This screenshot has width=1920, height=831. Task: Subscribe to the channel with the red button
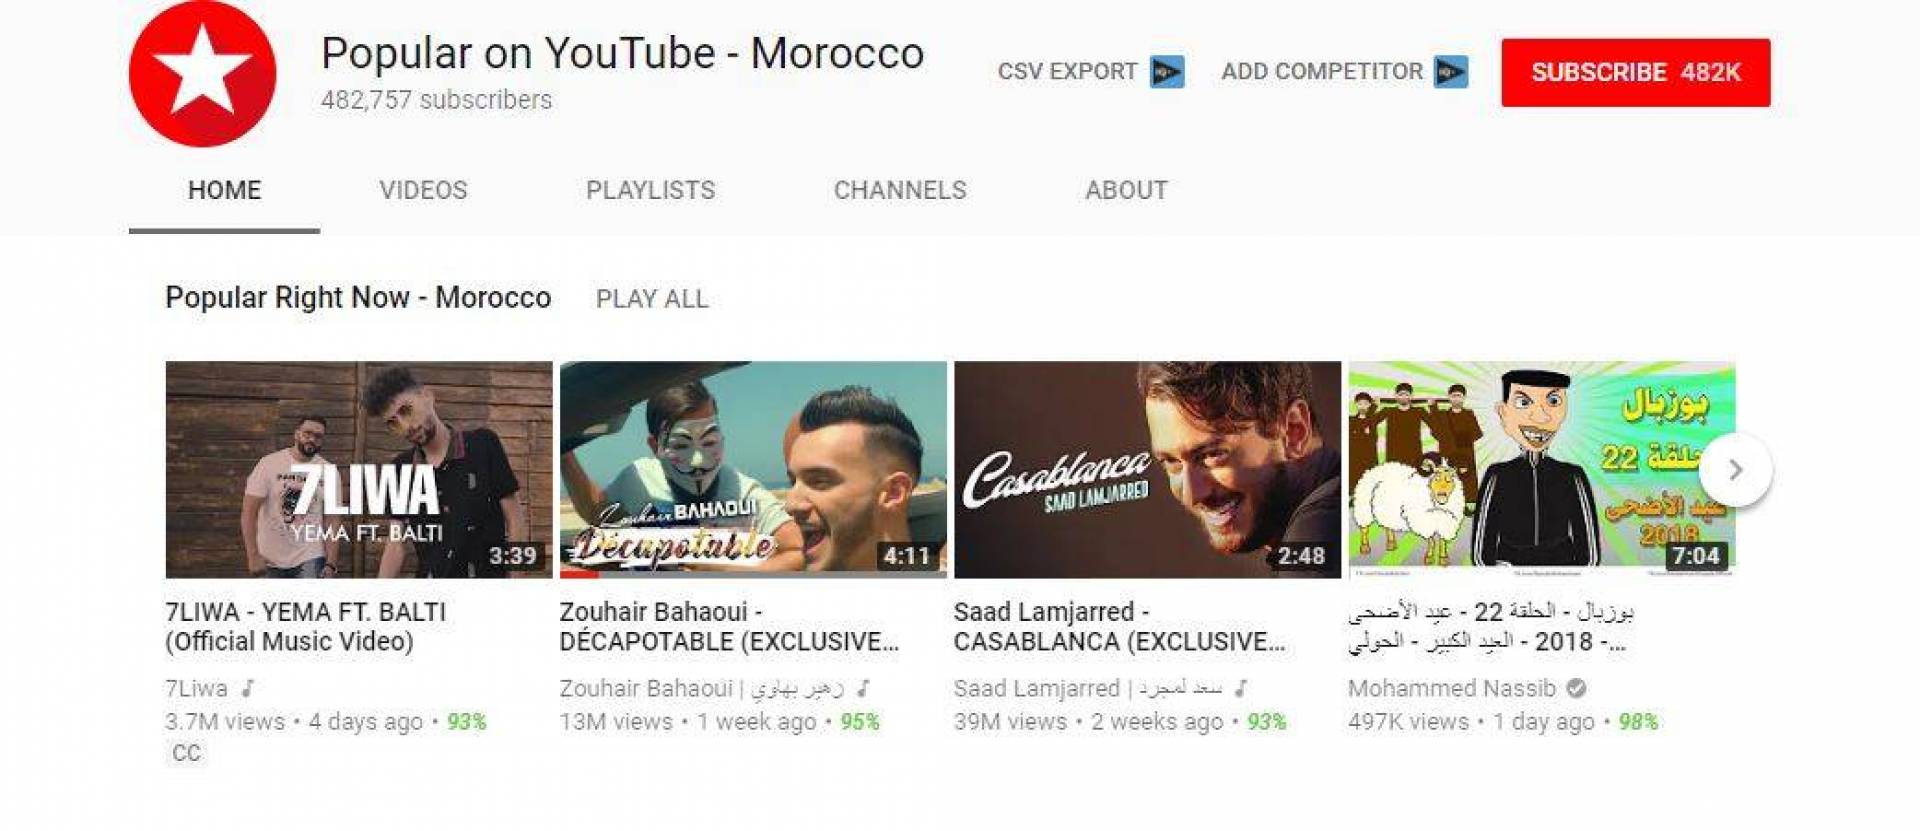(x=1636, y=73)
